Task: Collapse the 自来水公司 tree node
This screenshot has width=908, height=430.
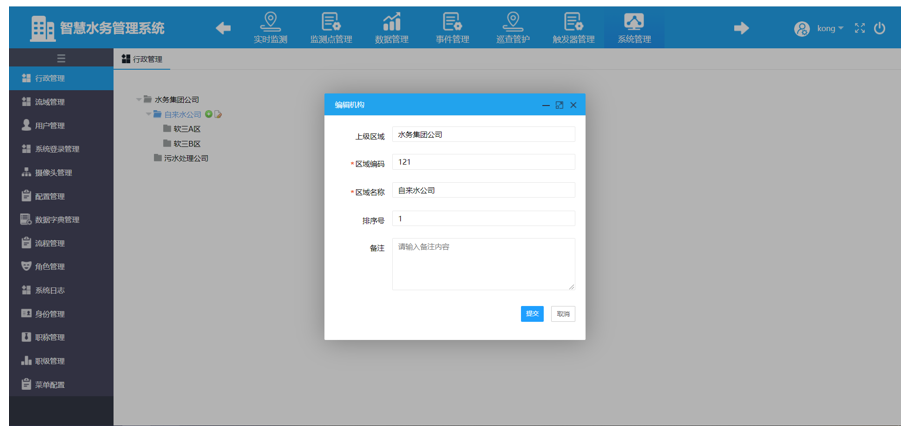Action: (x=148, y=114)
